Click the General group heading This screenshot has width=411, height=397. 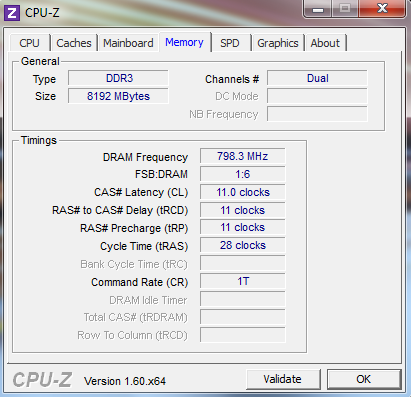40,61
